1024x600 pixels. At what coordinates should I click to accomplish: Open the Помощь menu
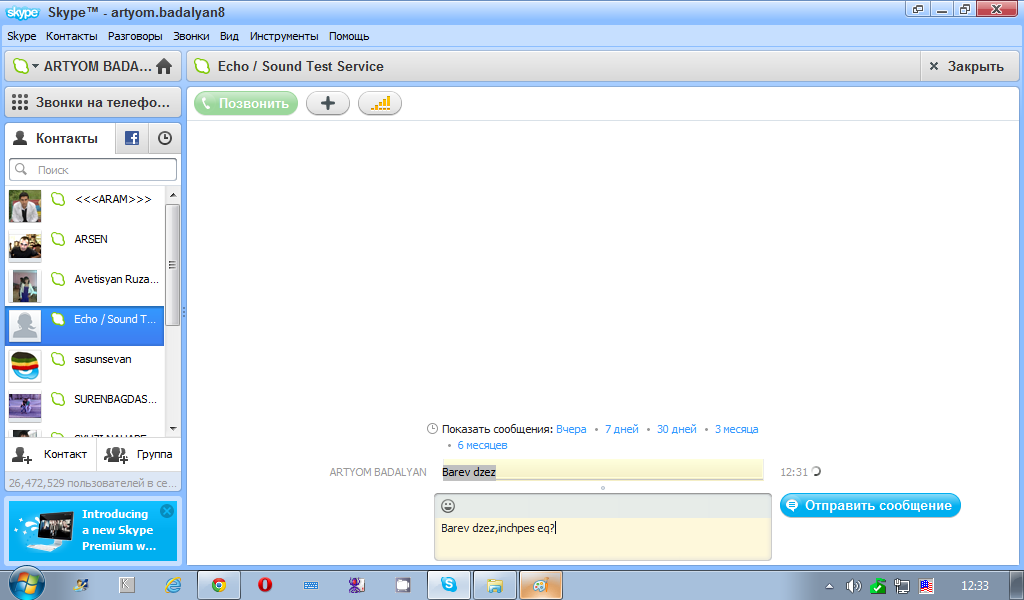pyautogui.click(x=349, y=36)
